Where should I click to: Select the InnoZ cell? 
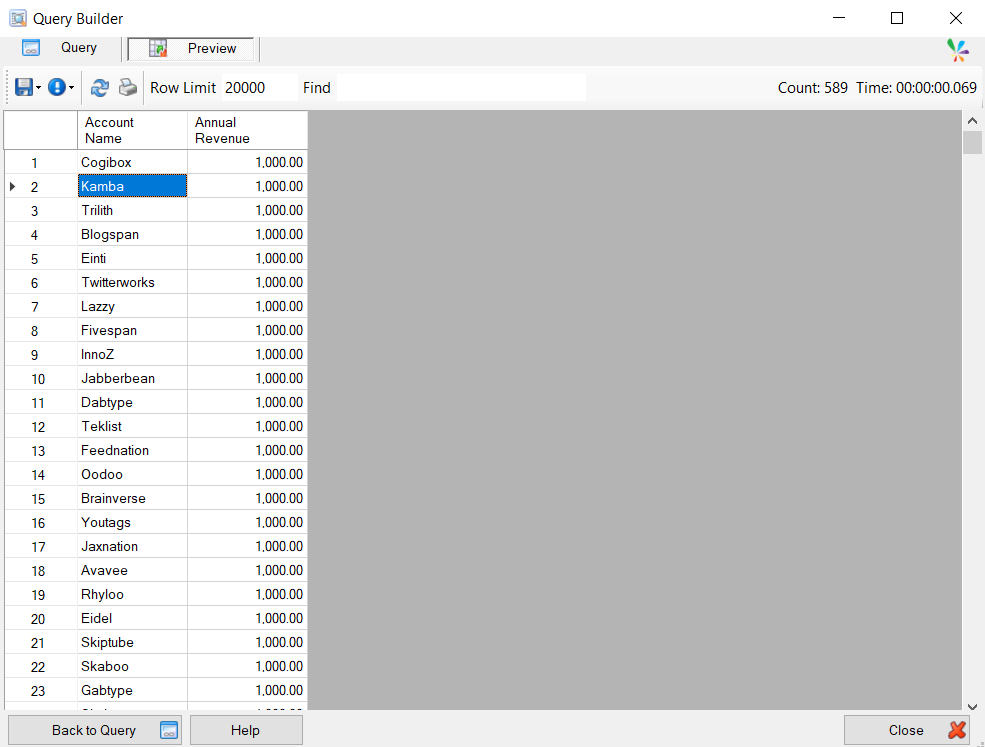click(x=133, y=354)
